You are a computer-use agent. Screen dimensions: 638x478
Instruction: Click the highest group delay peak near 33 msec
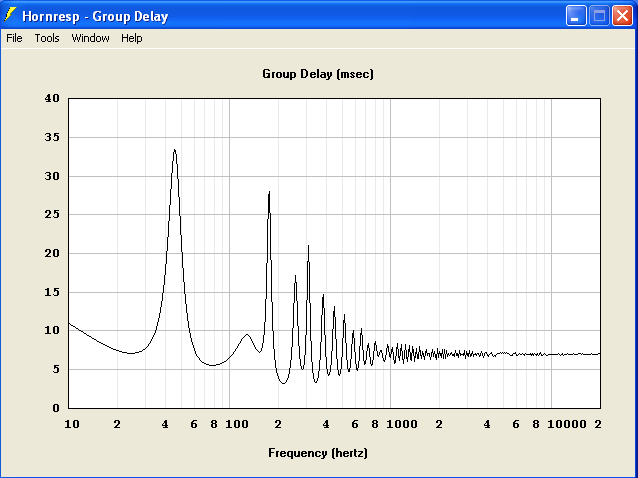click(x=175, y=150)
